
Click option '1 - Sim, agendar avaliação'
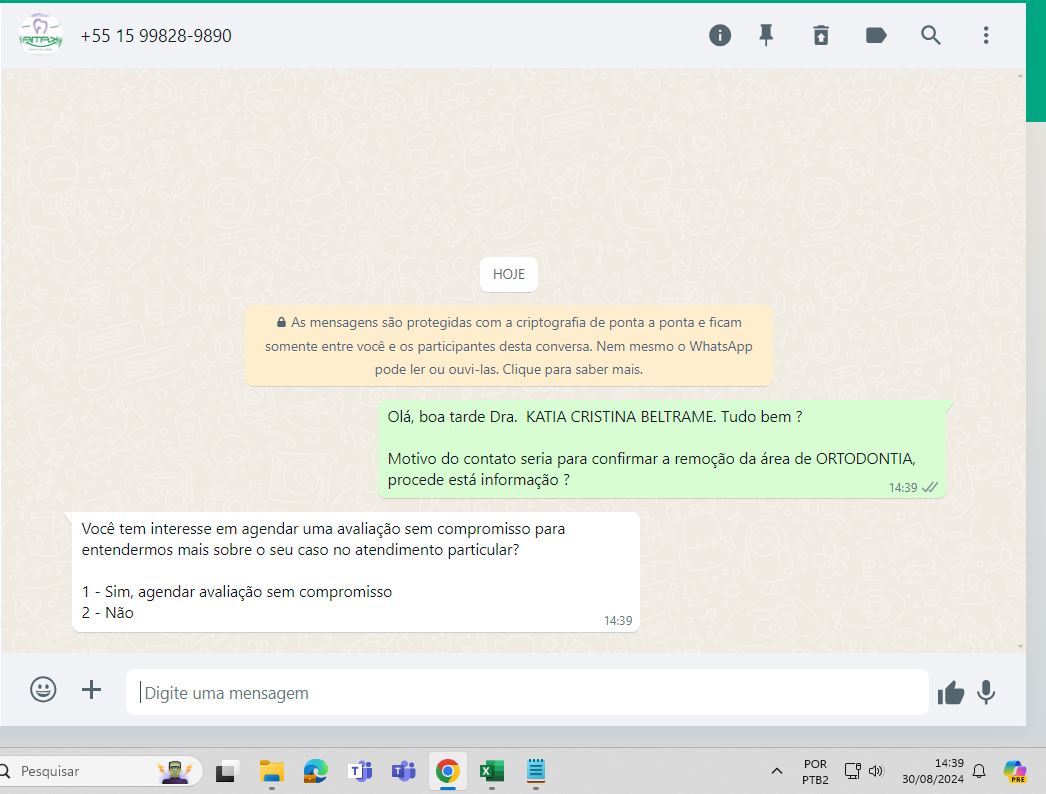(x=237, y=592)
